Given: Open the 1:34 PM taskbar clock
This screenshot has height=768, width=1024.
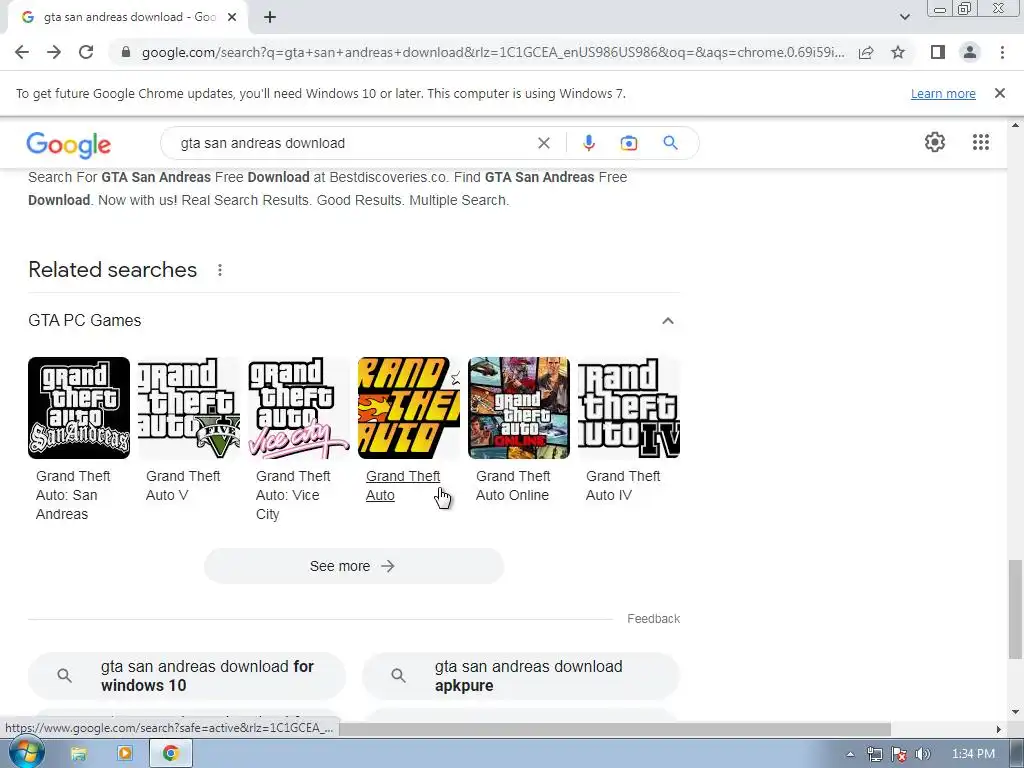Looking at the screenshot, I should 973,754.
